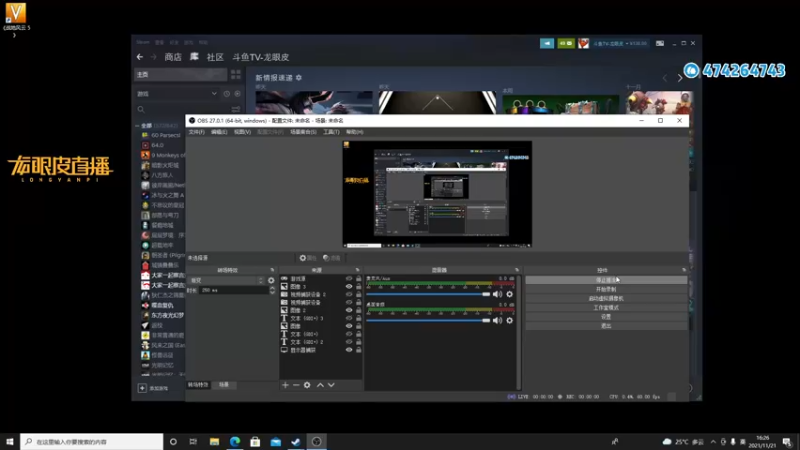Open OBS 编辑(E) menu
This screenshot has height=450, width=800.
tap(219, 132)
